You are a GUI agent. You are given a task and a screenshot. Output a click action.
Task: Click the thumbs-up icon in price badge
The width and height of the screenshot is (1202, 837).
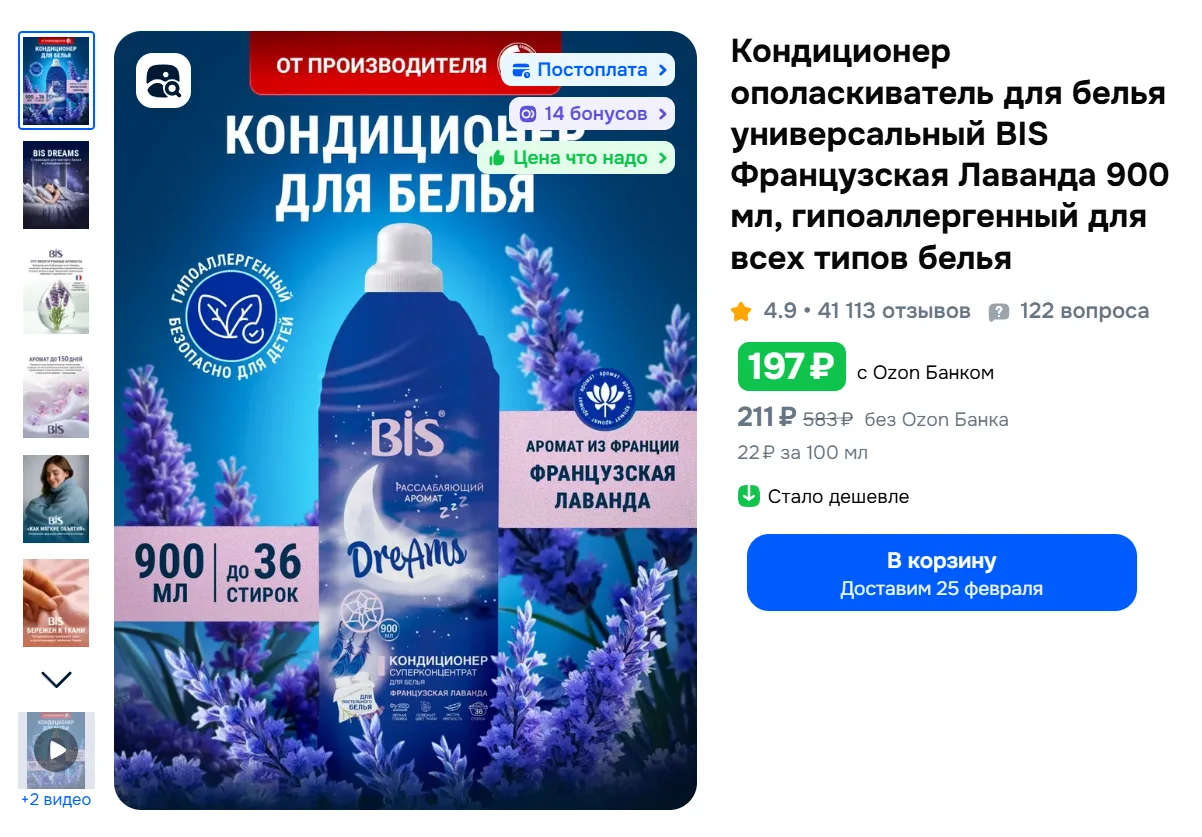coord(497,158)
